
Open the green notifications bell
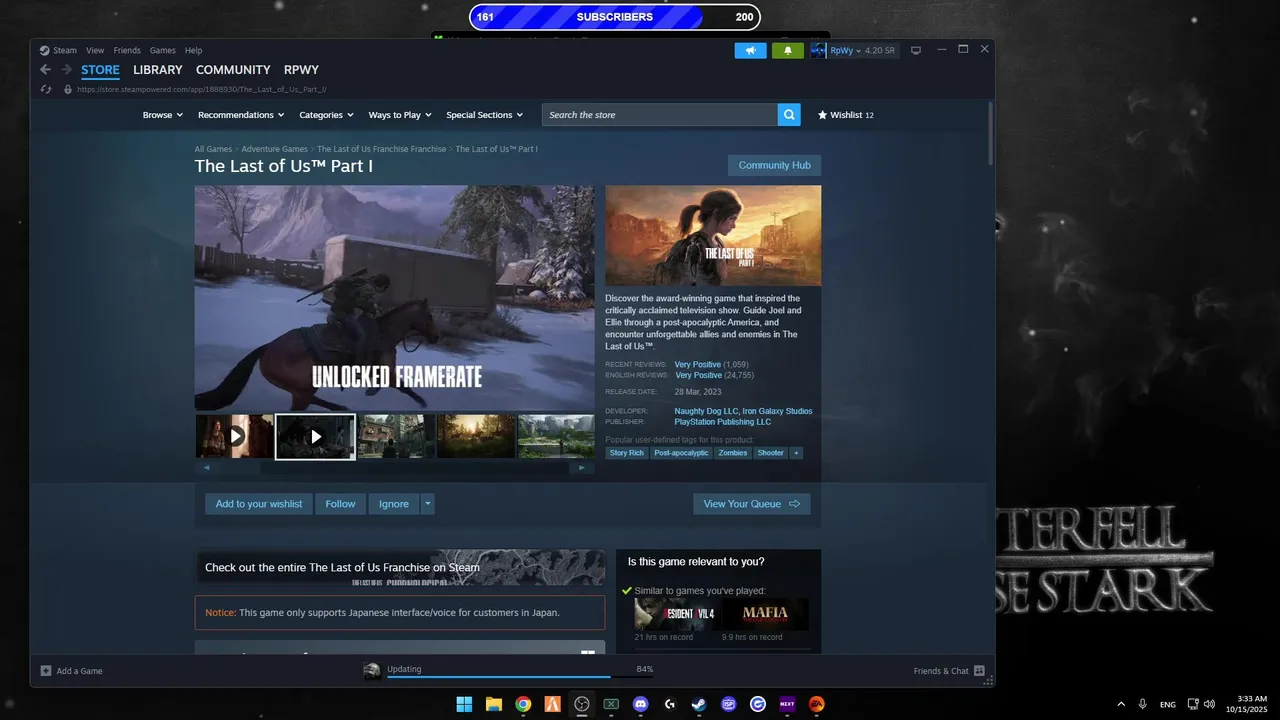(788, 50)
